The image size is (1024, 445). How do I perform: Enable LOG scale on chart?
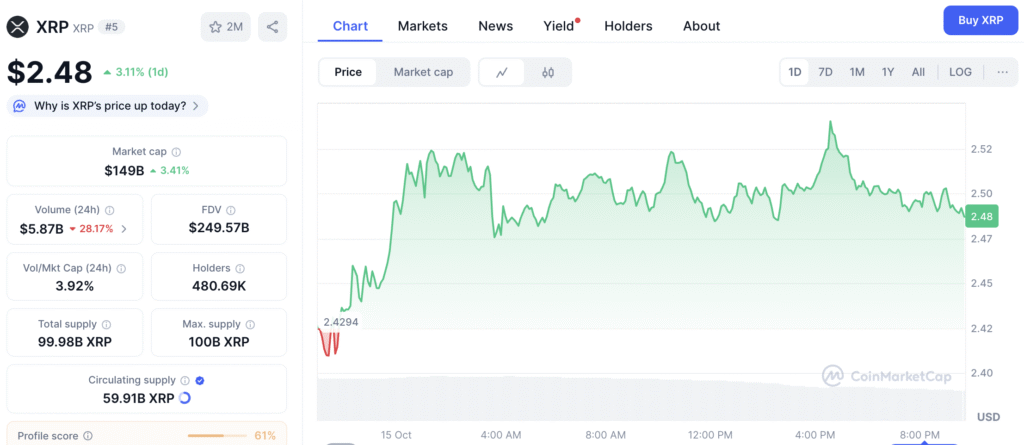960,72
